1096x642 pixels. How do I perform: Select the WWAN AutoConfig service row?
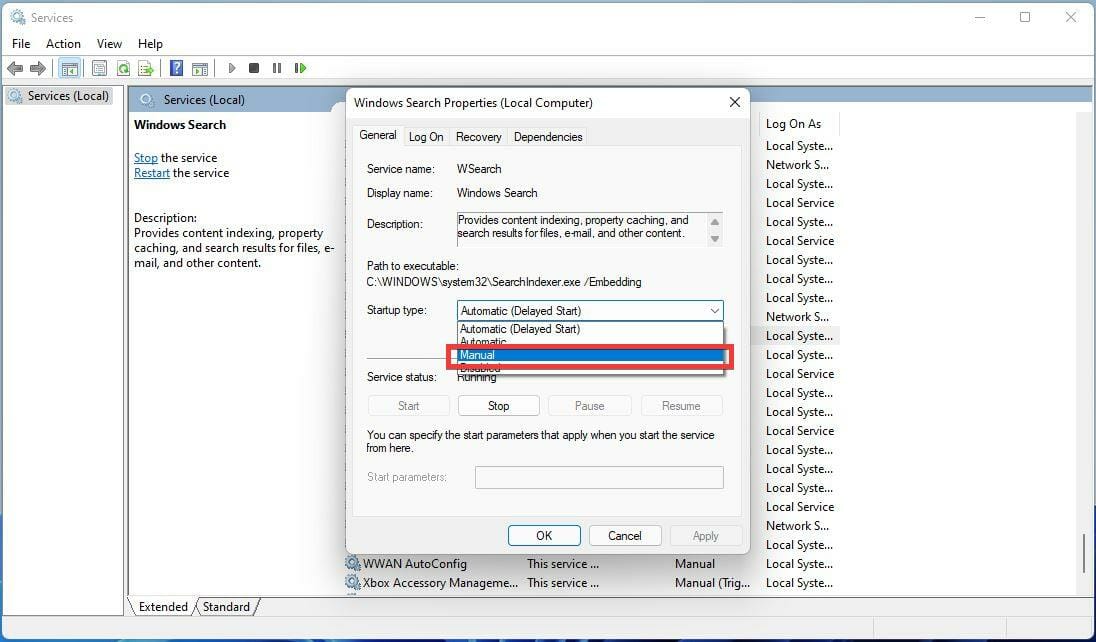click(591, 563)
